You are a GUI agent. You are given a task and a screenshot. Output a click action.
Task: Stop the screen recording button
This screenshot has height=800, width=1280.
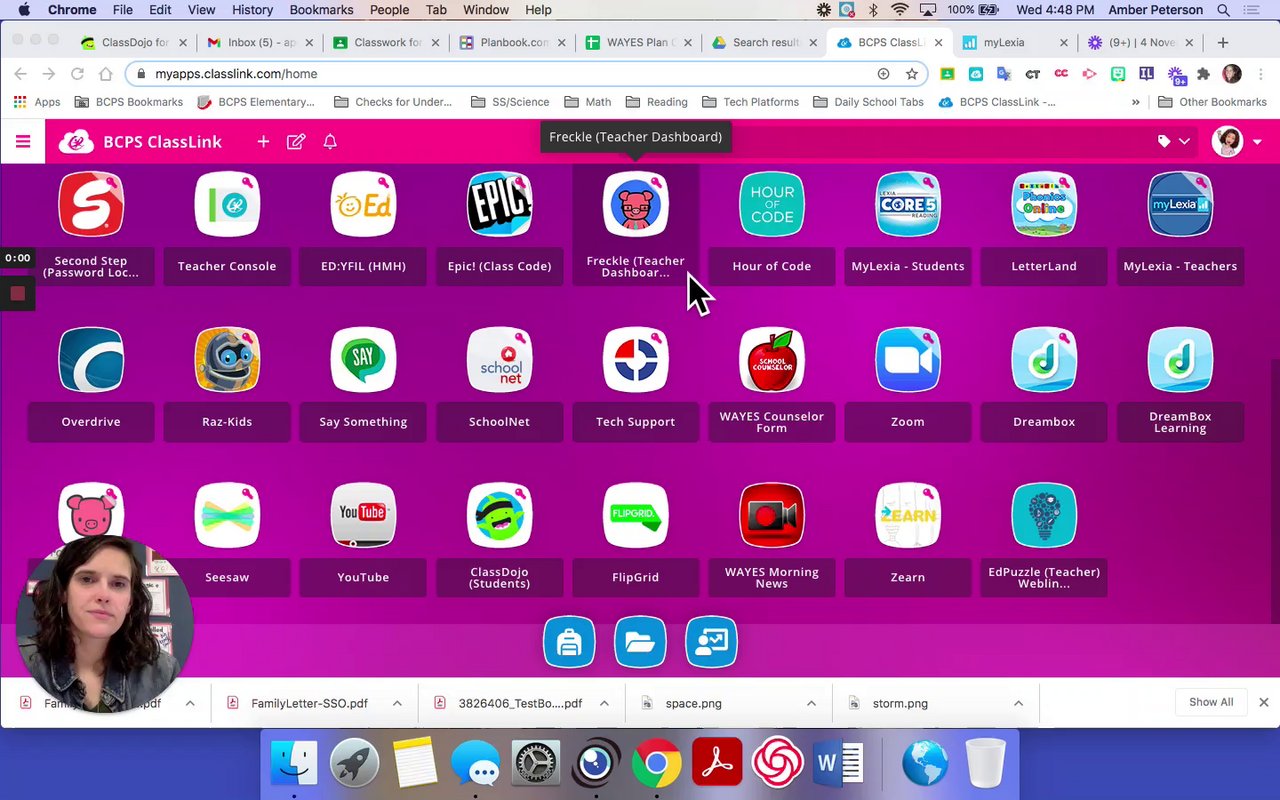[17, 294]
